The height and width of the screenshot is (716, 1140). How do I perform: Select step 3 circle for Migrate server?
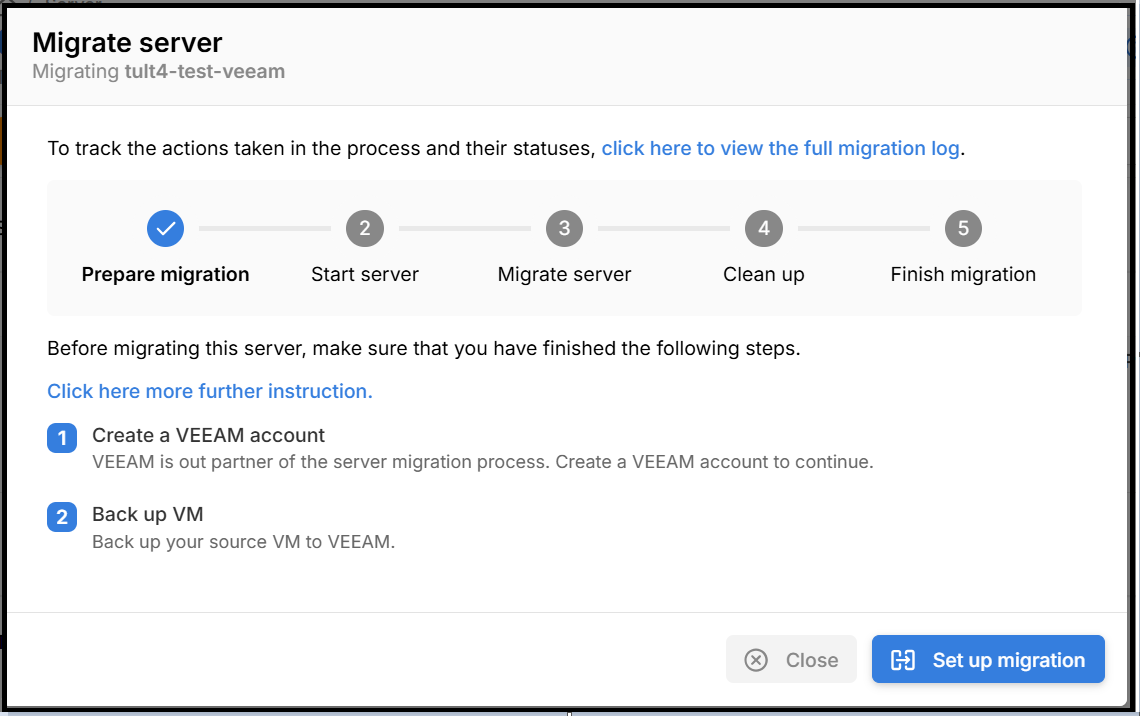(x=564, y=229)
